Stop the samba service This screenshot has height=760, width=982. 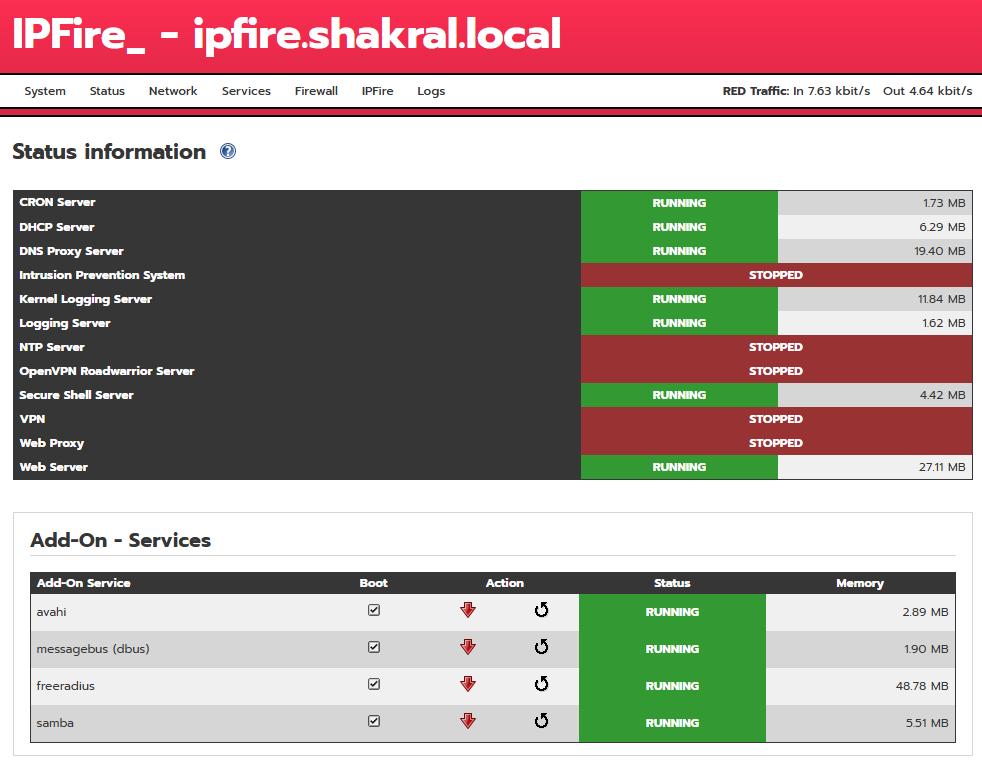(x=468, y=721)
